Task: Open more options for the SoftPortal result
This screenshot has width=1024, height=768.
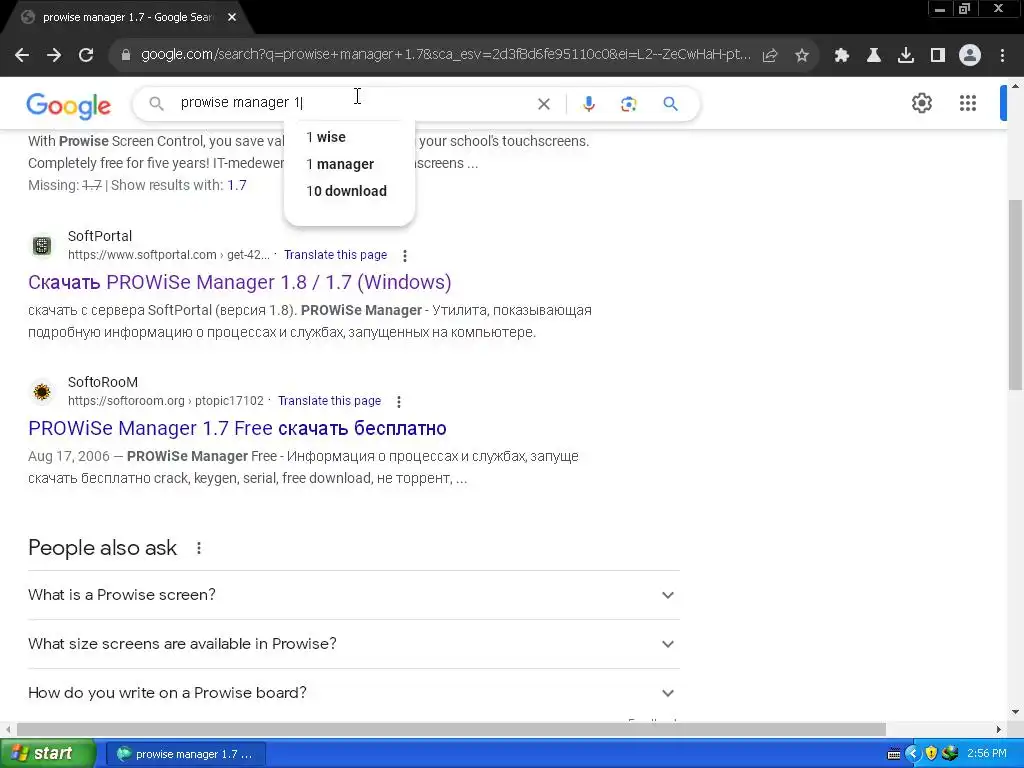Action: [x=405, y=255]
